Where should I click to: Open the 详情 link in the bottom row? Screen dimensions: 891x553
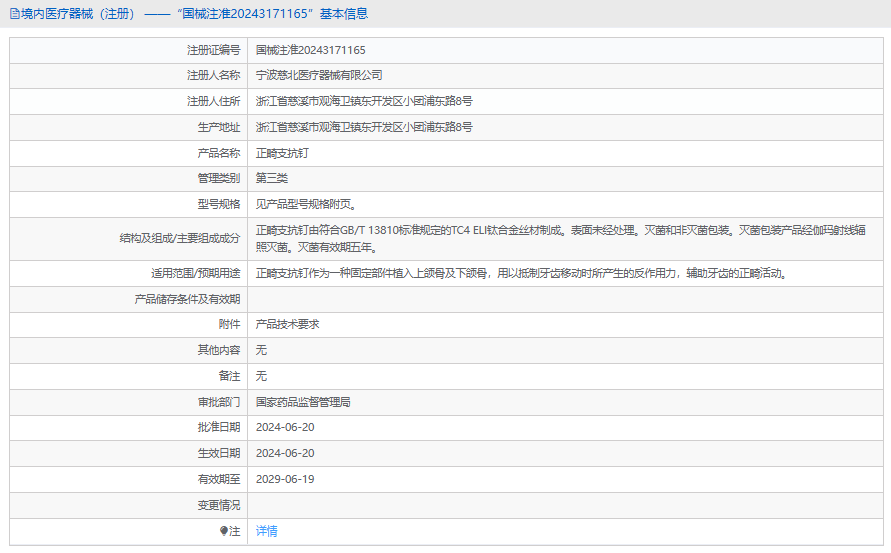(267, 531)
